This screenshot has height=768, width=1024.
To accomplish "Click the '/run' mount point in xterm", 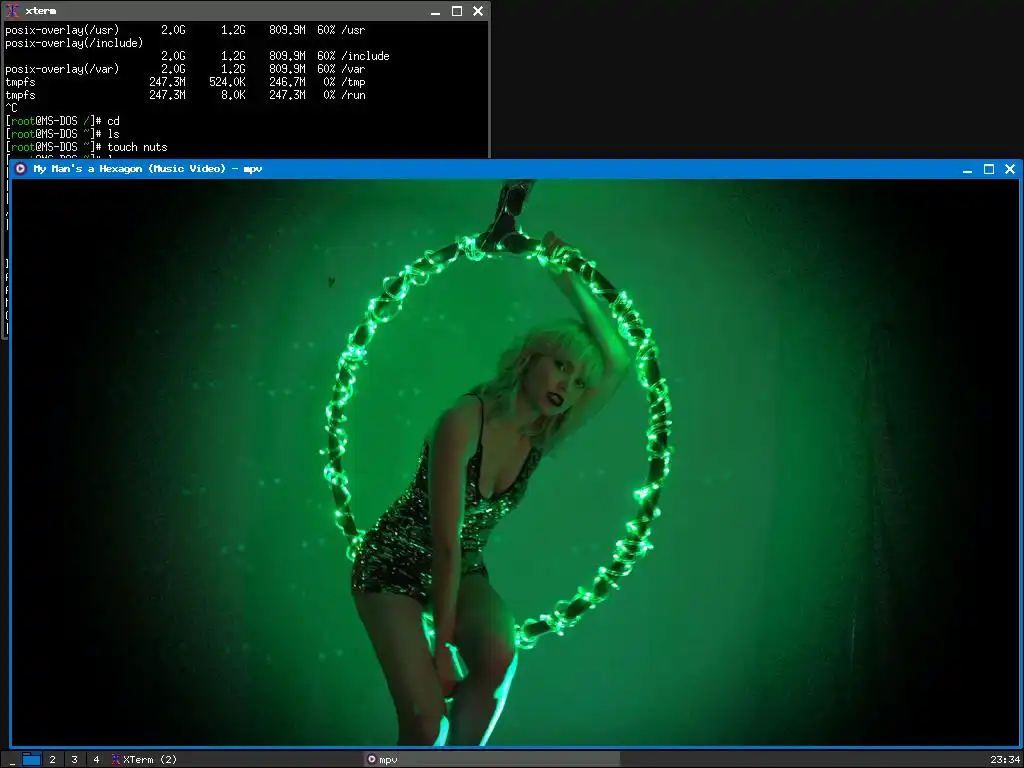I will (x=353, y=95).
